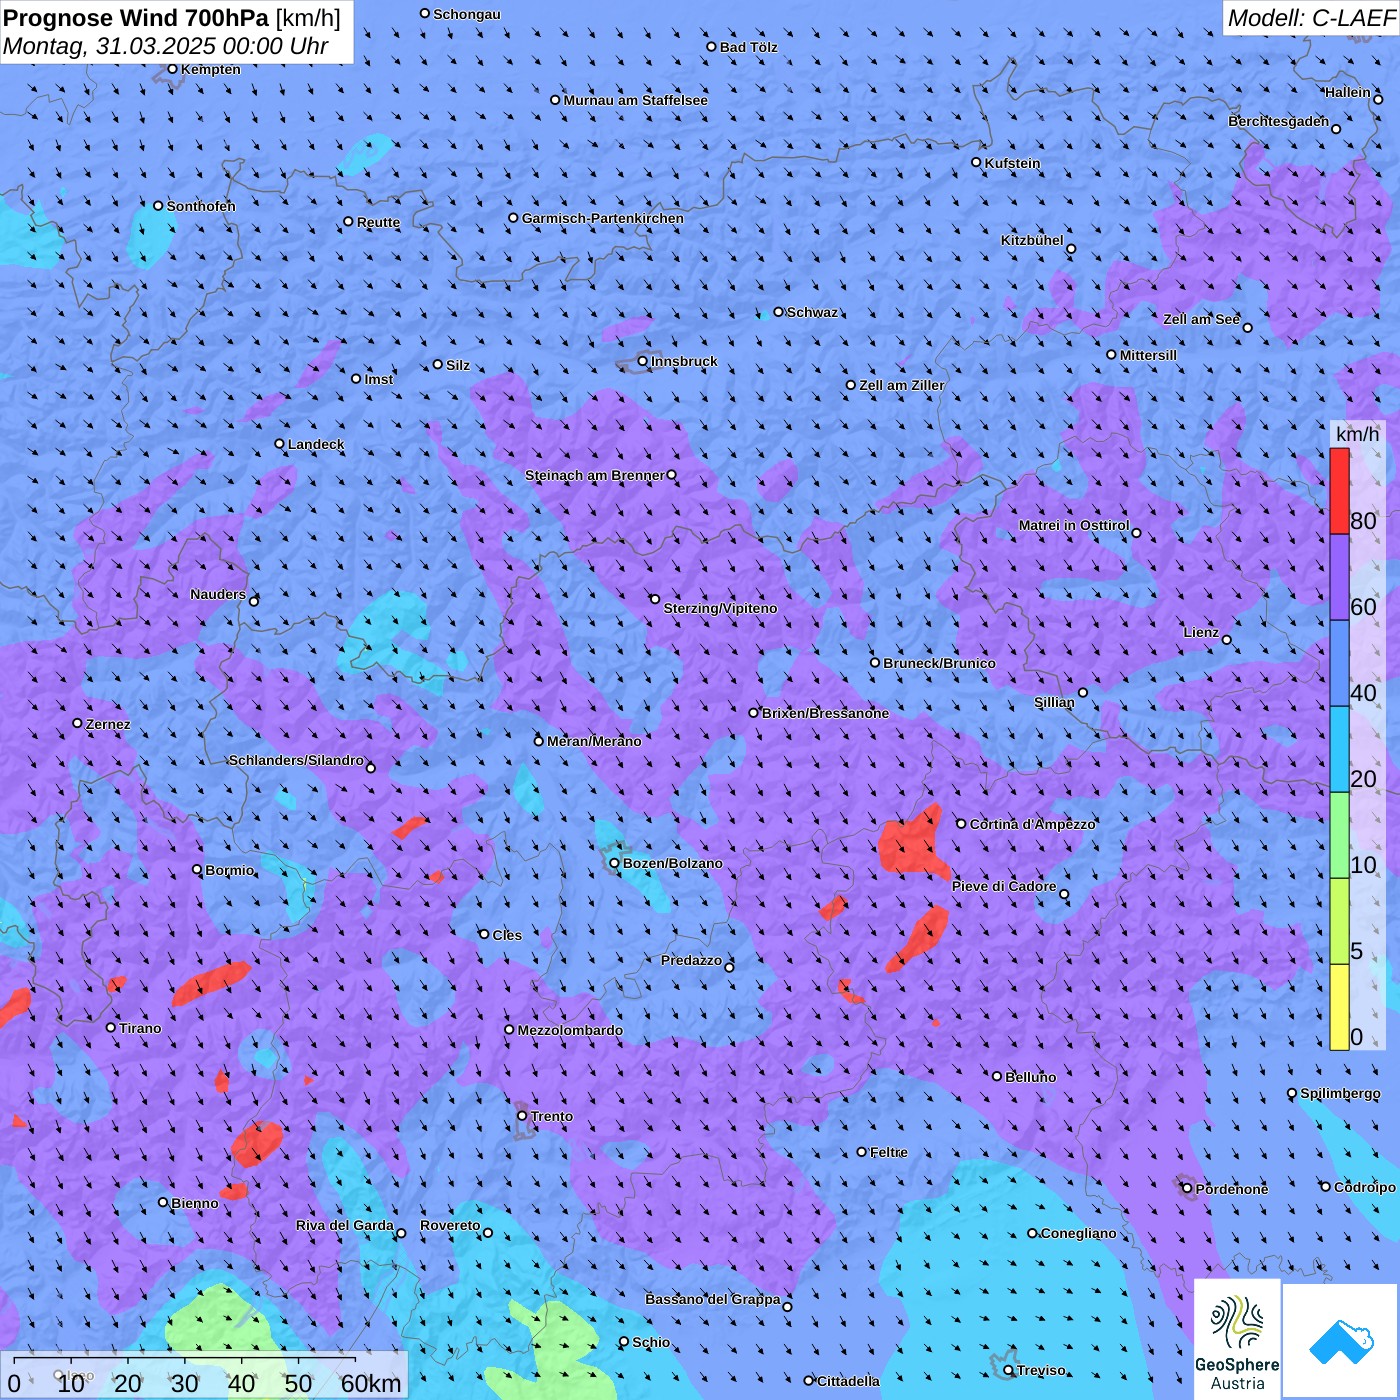Screen dimensions: 1400x1400
Task: Select the Kitzbühel city label
Action: click(x=1032, y=240)
